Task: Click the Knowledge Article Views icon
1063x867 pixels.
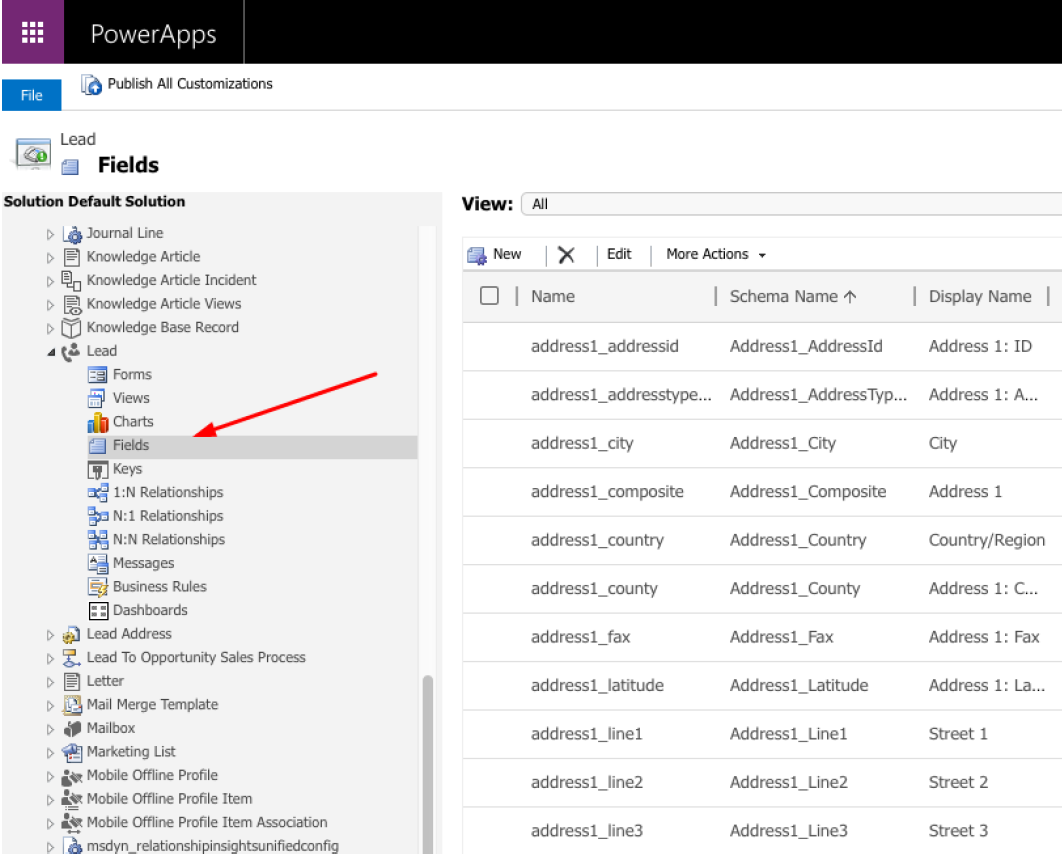Action: point(72,304)
